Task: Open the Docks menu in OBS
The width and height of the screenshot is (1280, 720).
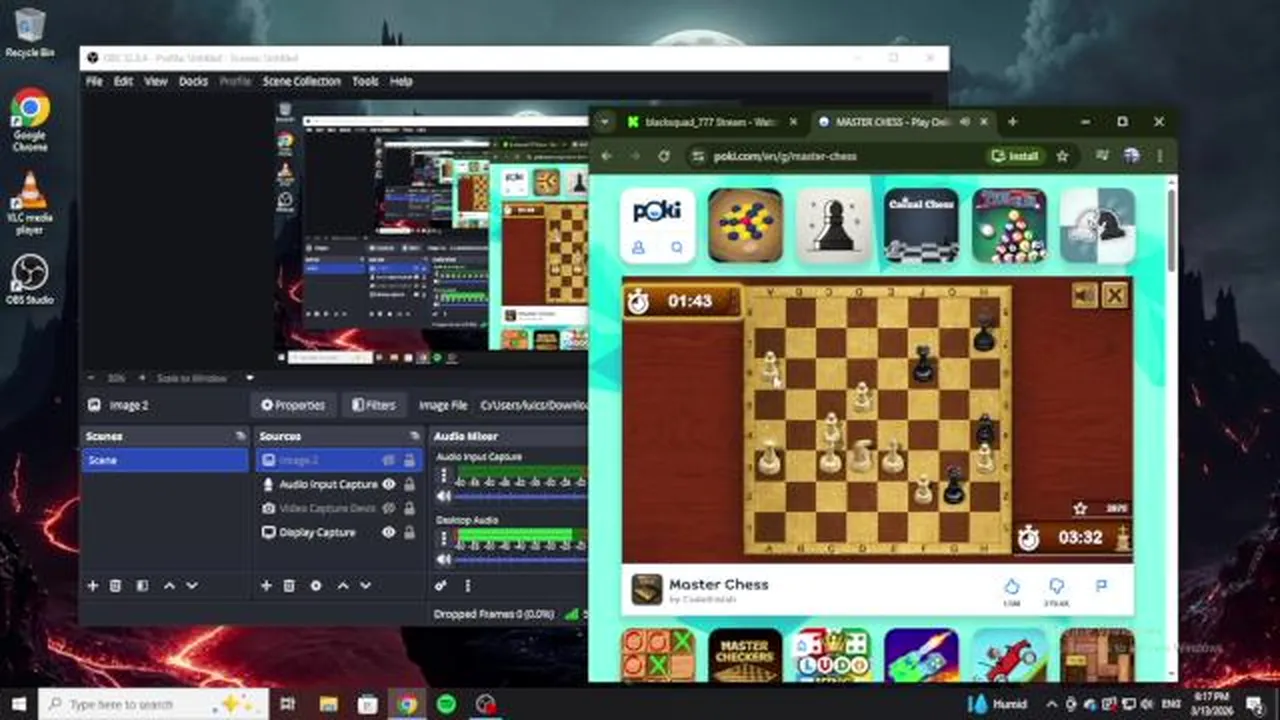Action: click(193, 81)
